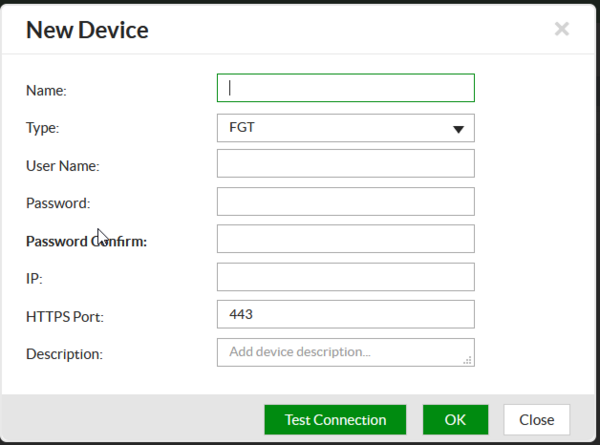Click the Description field resize handle
Image resolution: width=600 pixels, height=445 pixels.
tap(467, 361)
